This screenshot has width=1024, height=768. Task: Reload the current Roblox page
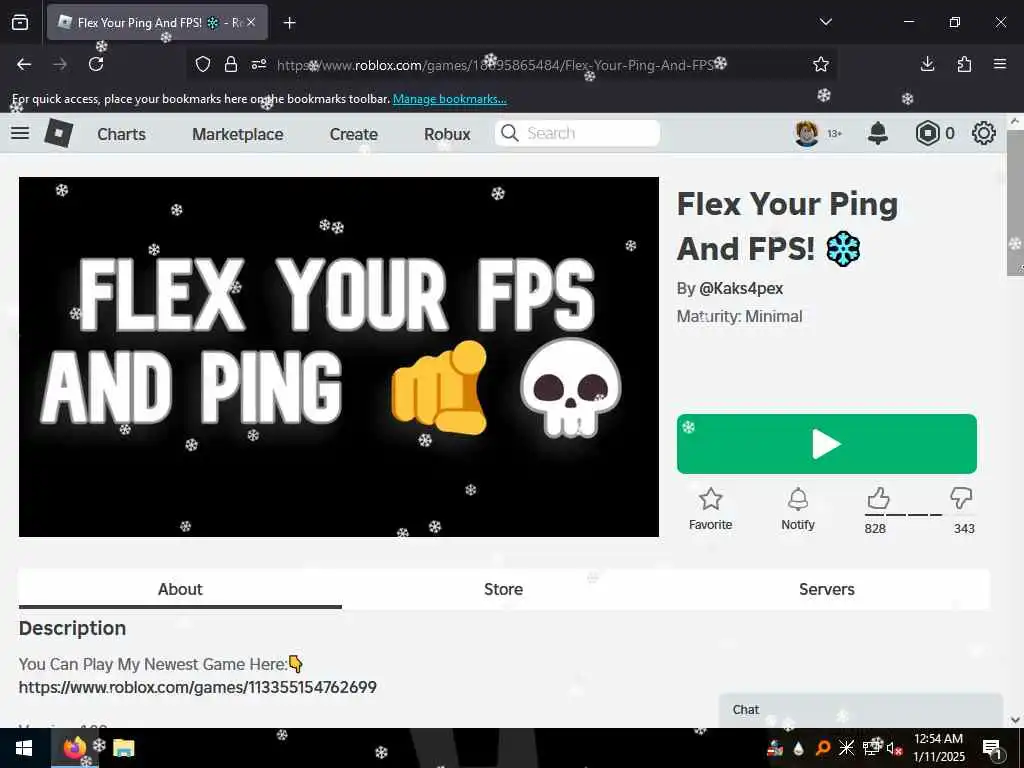tap(96, 64)
